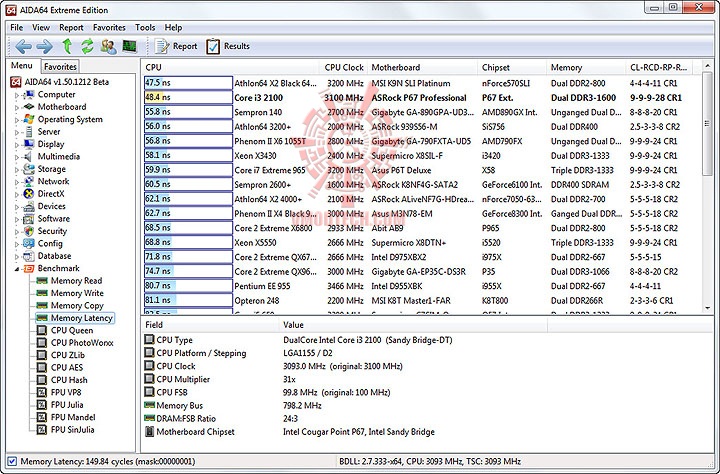Toggle the status bar Memory Latency checkbox
This screenshot has width=720, height=474.
[x=12, y=461]
